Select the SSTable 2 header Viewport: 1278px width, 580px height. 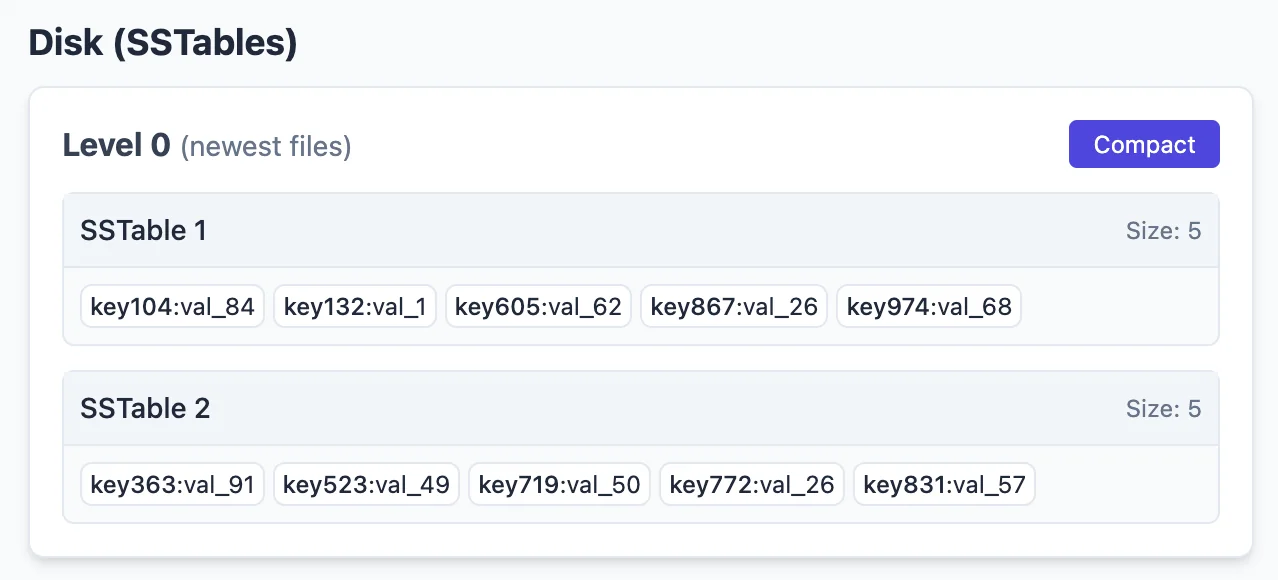[x=640, y=409]
